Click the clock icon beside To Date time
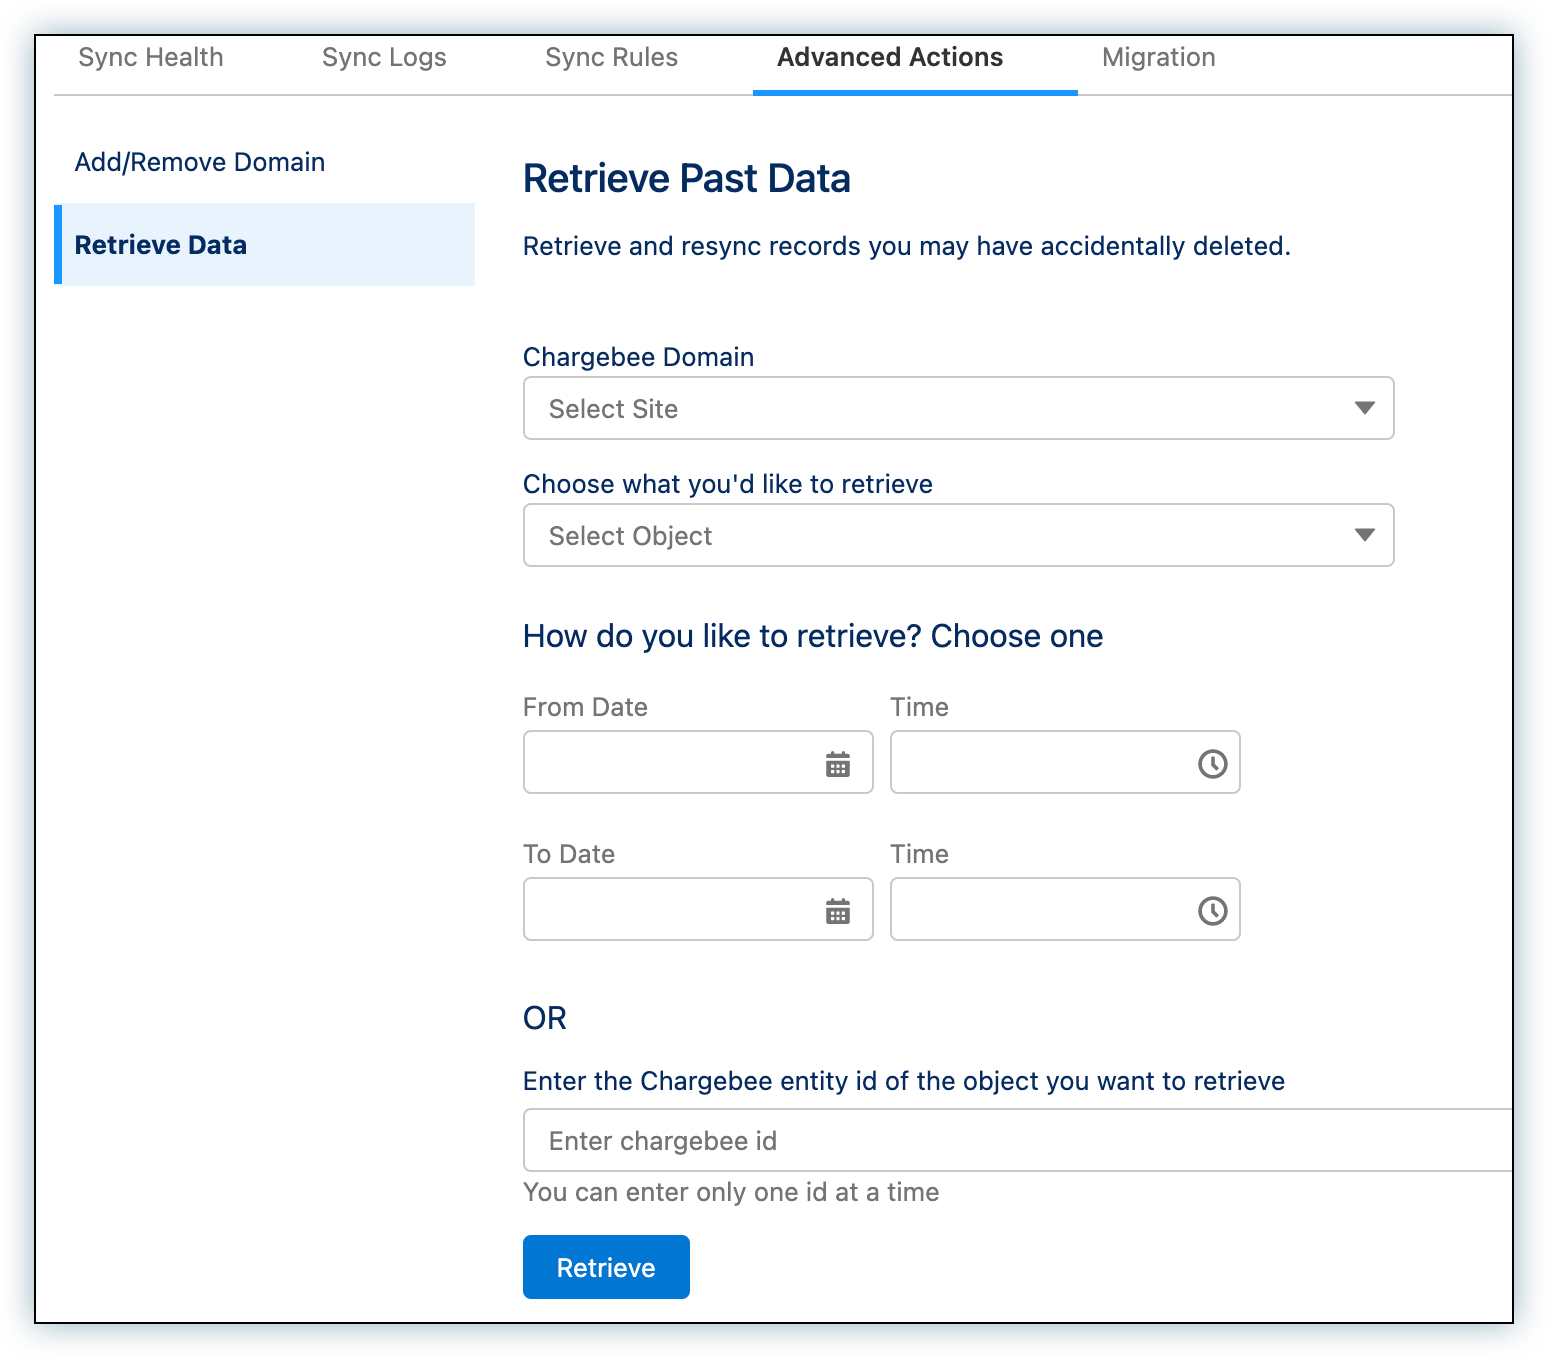 (1212, 911)
